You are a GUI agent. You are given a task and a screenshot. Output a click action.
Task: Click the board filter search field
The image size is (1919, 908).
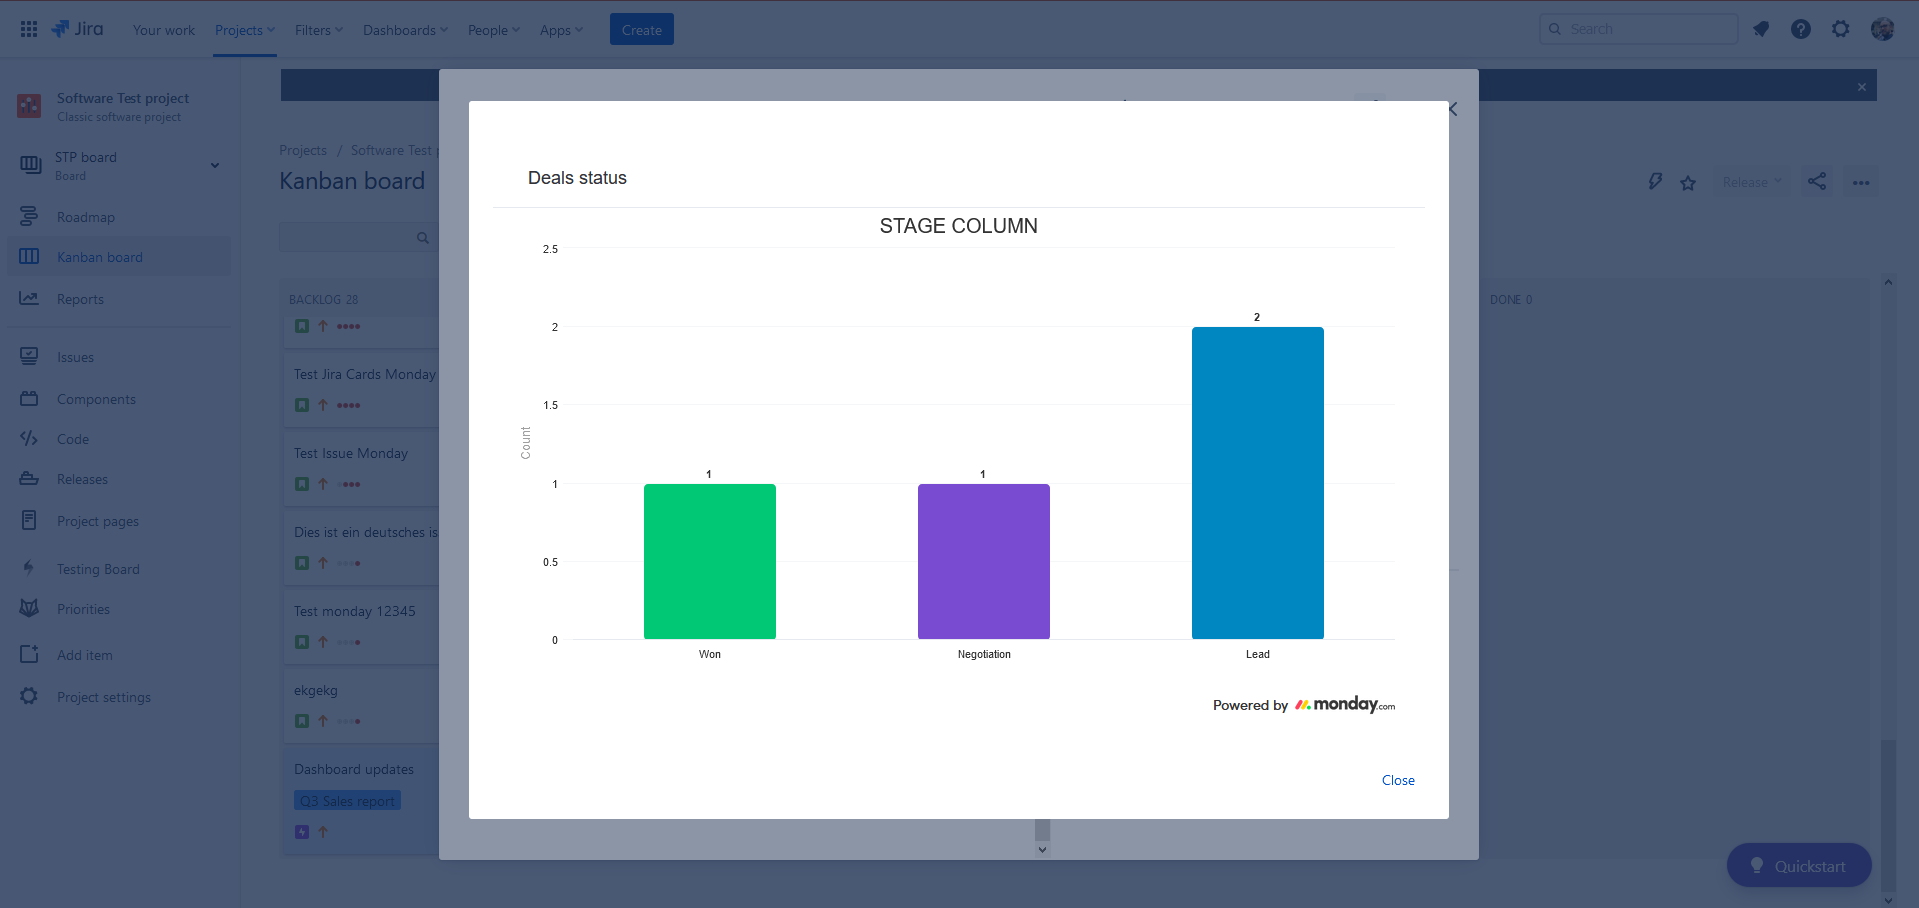[358, 238]
